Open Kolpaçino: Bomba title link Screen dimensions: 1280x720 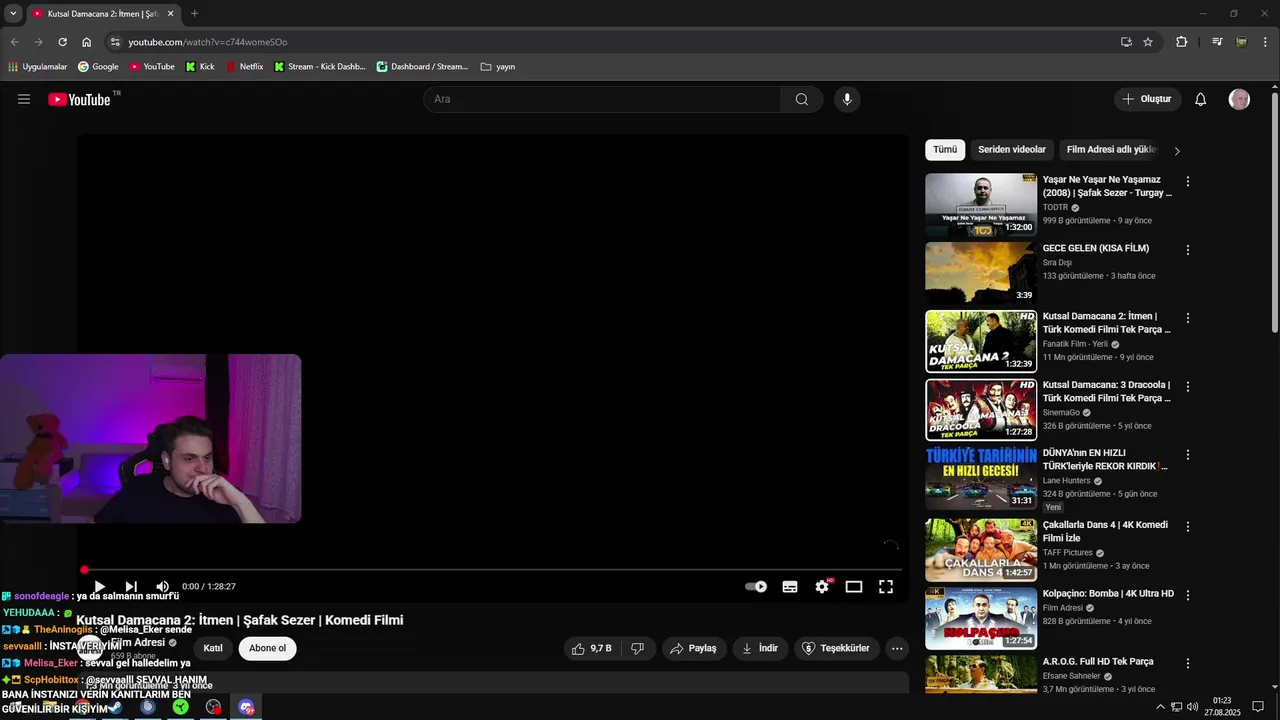pos(1108,593)
